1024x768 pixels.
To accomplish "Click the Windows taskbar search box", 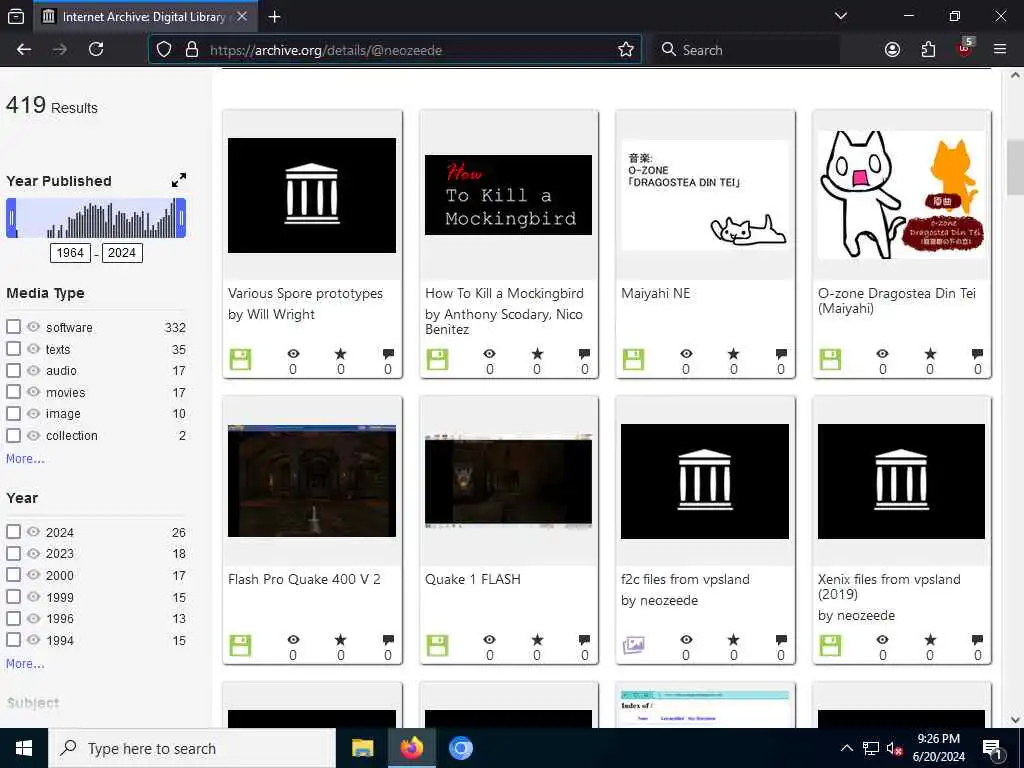I will coord(191,748).
